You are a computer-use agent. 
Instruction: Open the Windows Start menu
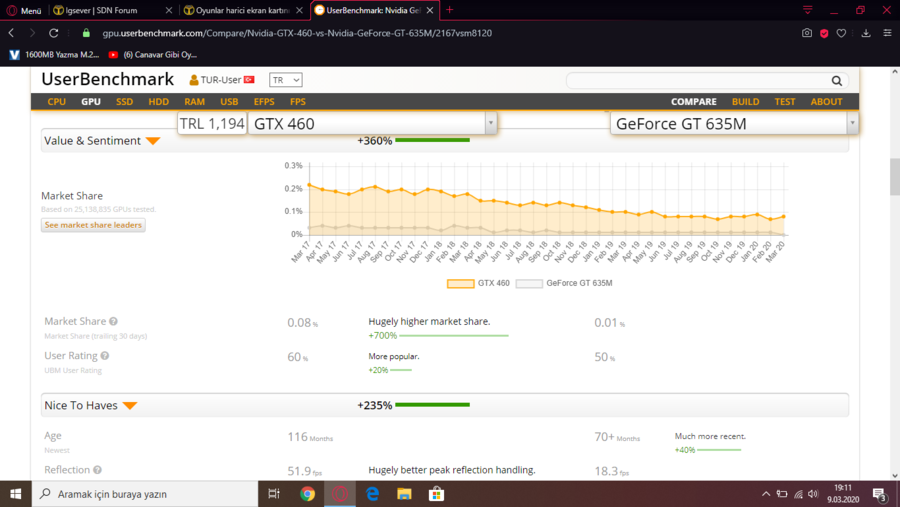15,494
